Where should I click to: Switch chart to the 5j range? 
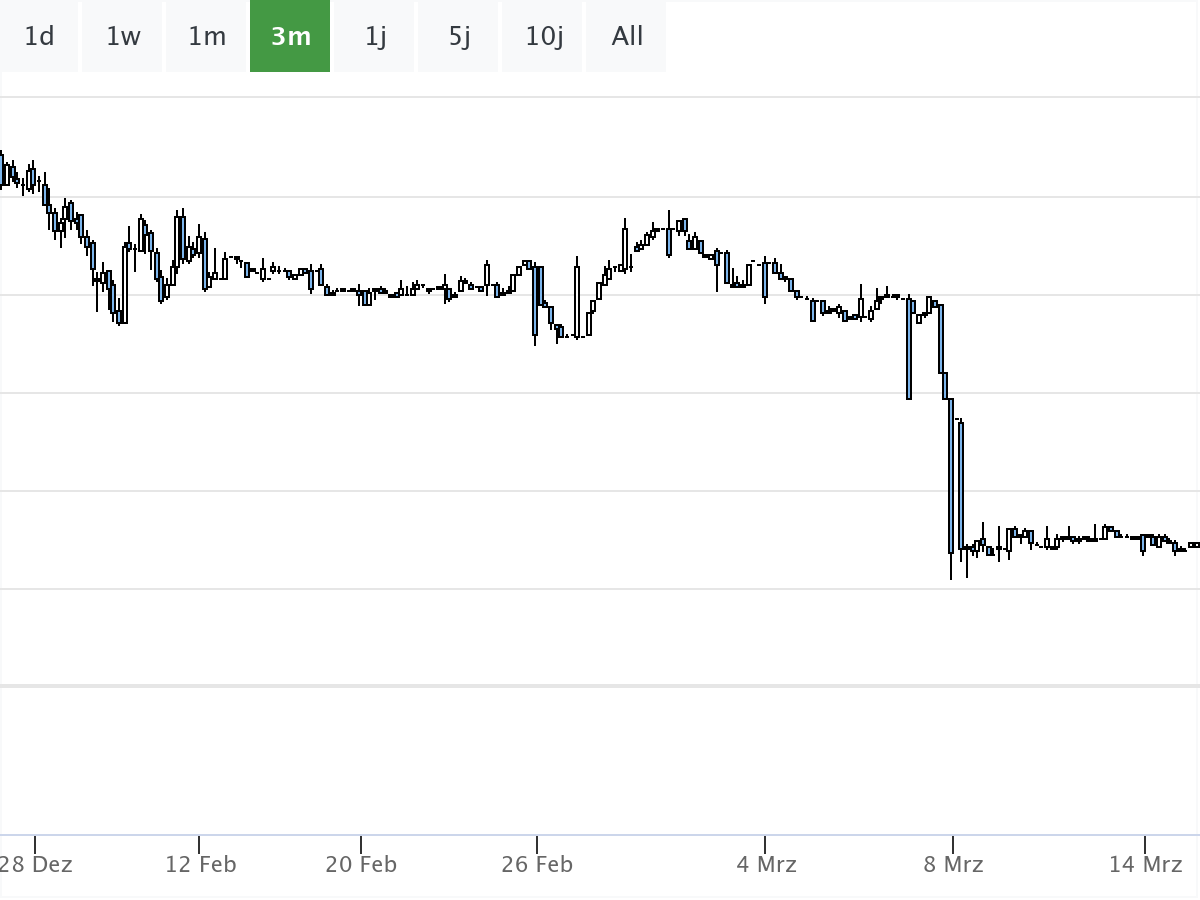tap(459, 37)
